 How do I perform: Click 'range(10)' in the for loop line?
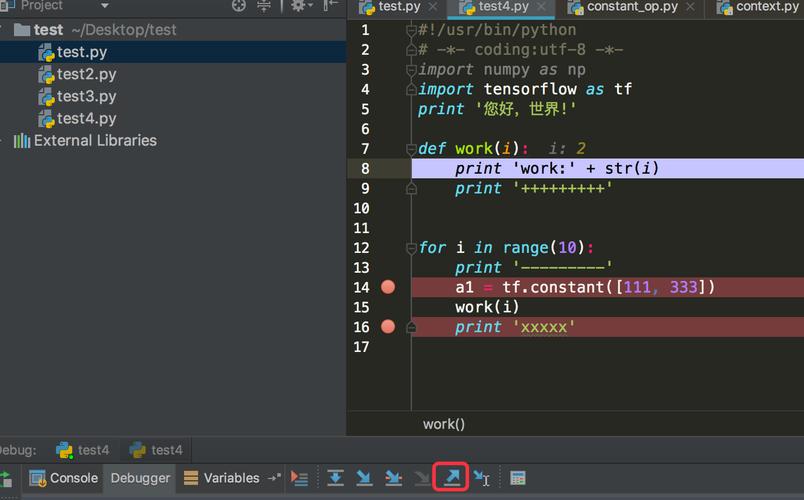543,248
